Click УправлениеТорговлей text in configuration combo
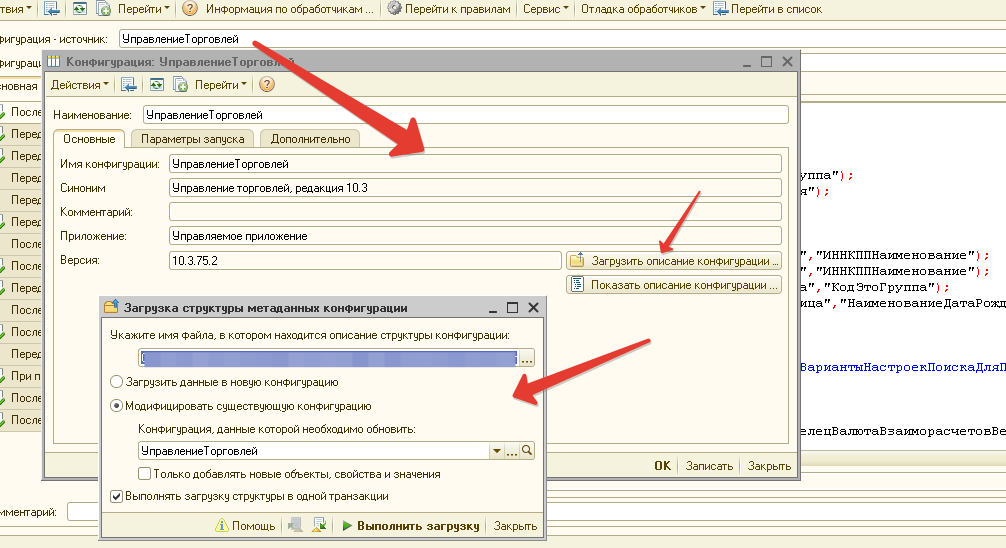Screen dimensions: 1006x548 point(199,451)
